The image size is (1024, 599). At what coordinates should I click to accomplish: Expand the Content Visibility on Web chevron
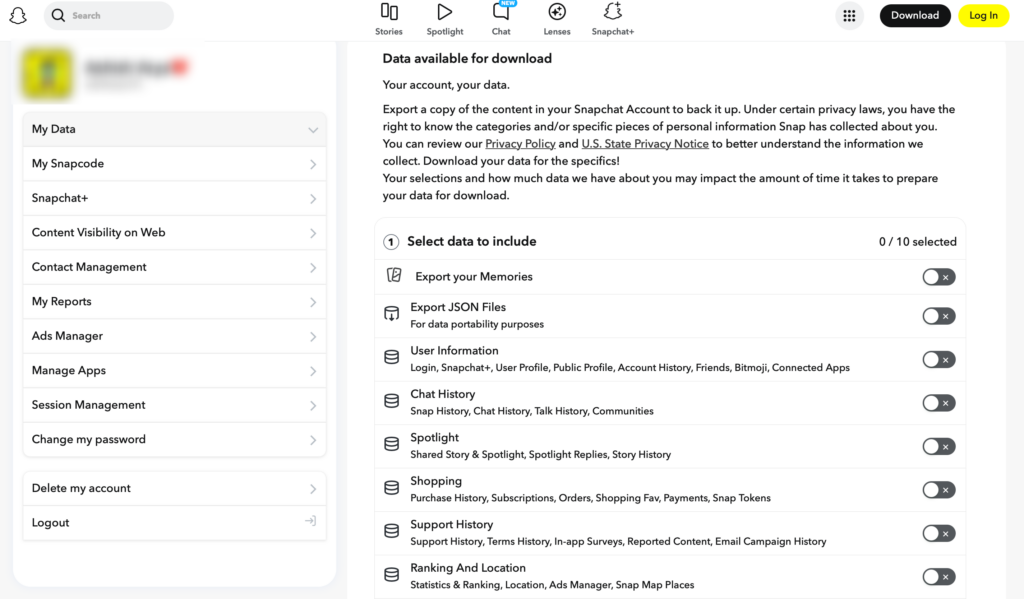pyautogui.click(x=313, y=234)
